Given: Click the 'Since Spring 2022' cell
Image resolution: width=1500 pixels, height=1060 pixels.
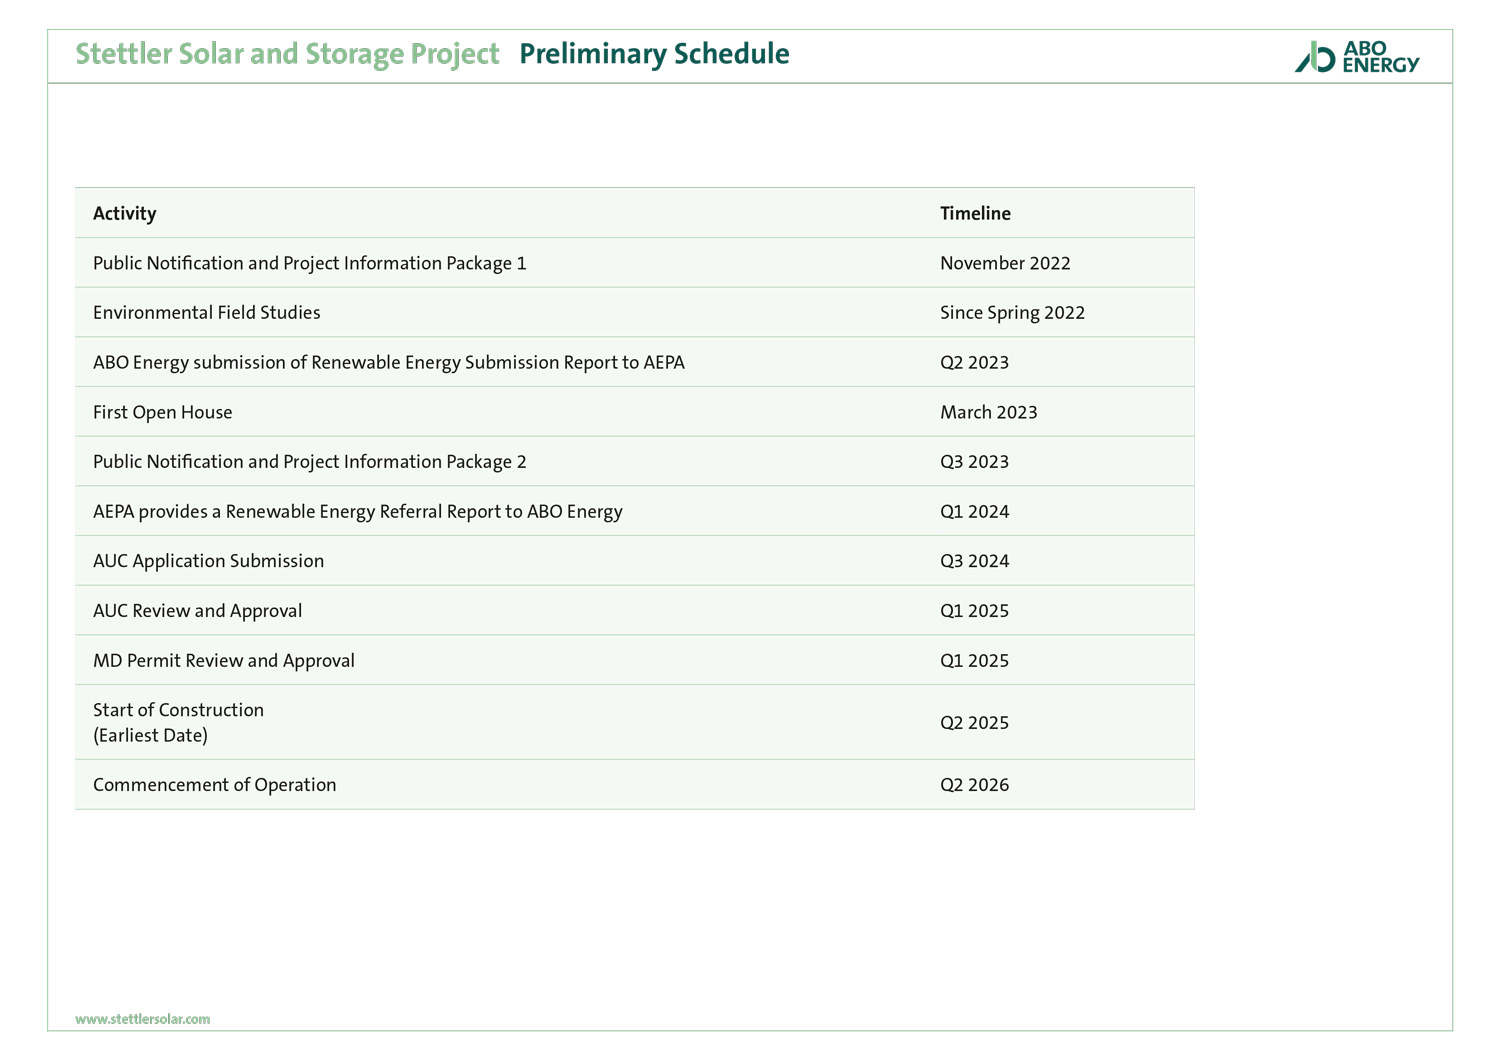Looking at the screenshot, I should 1012,313.
